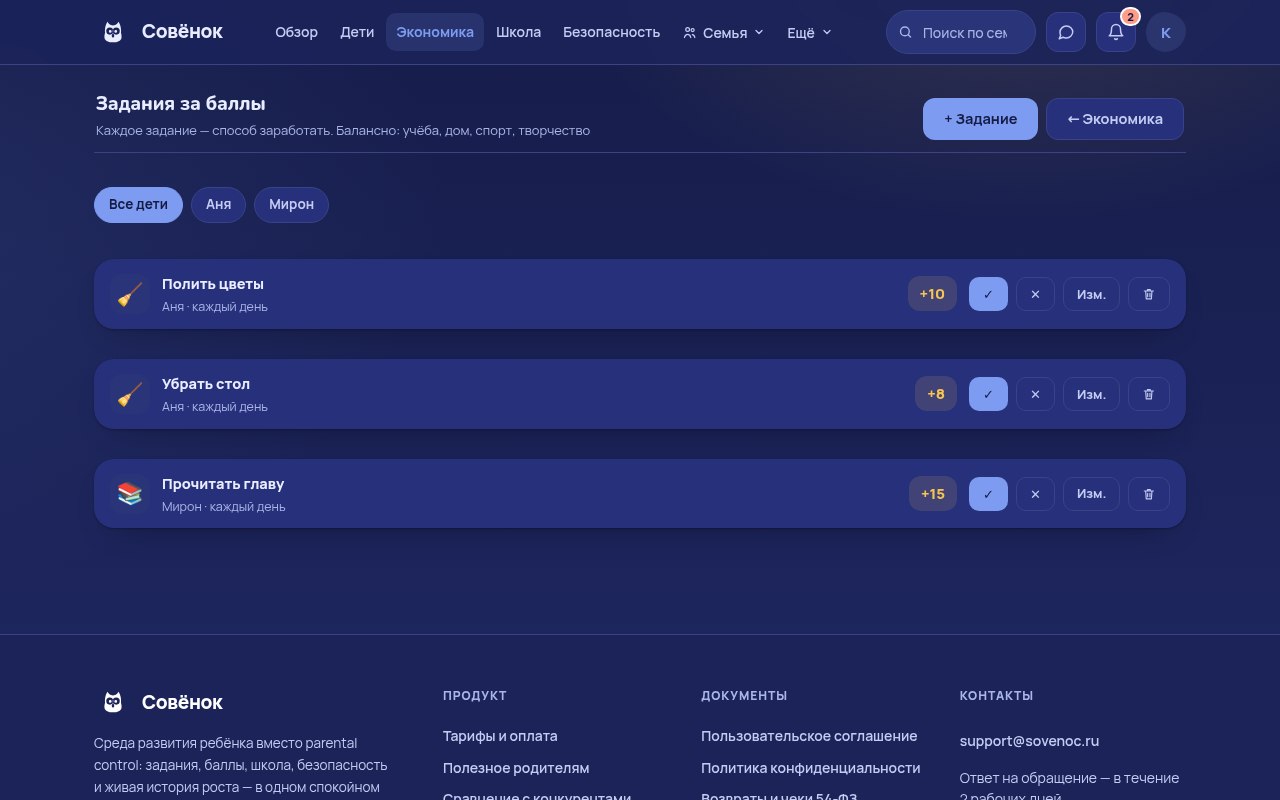Delete the Полить цветы task
Viewport: 1280px width, 800px height.
point(1149,294)
